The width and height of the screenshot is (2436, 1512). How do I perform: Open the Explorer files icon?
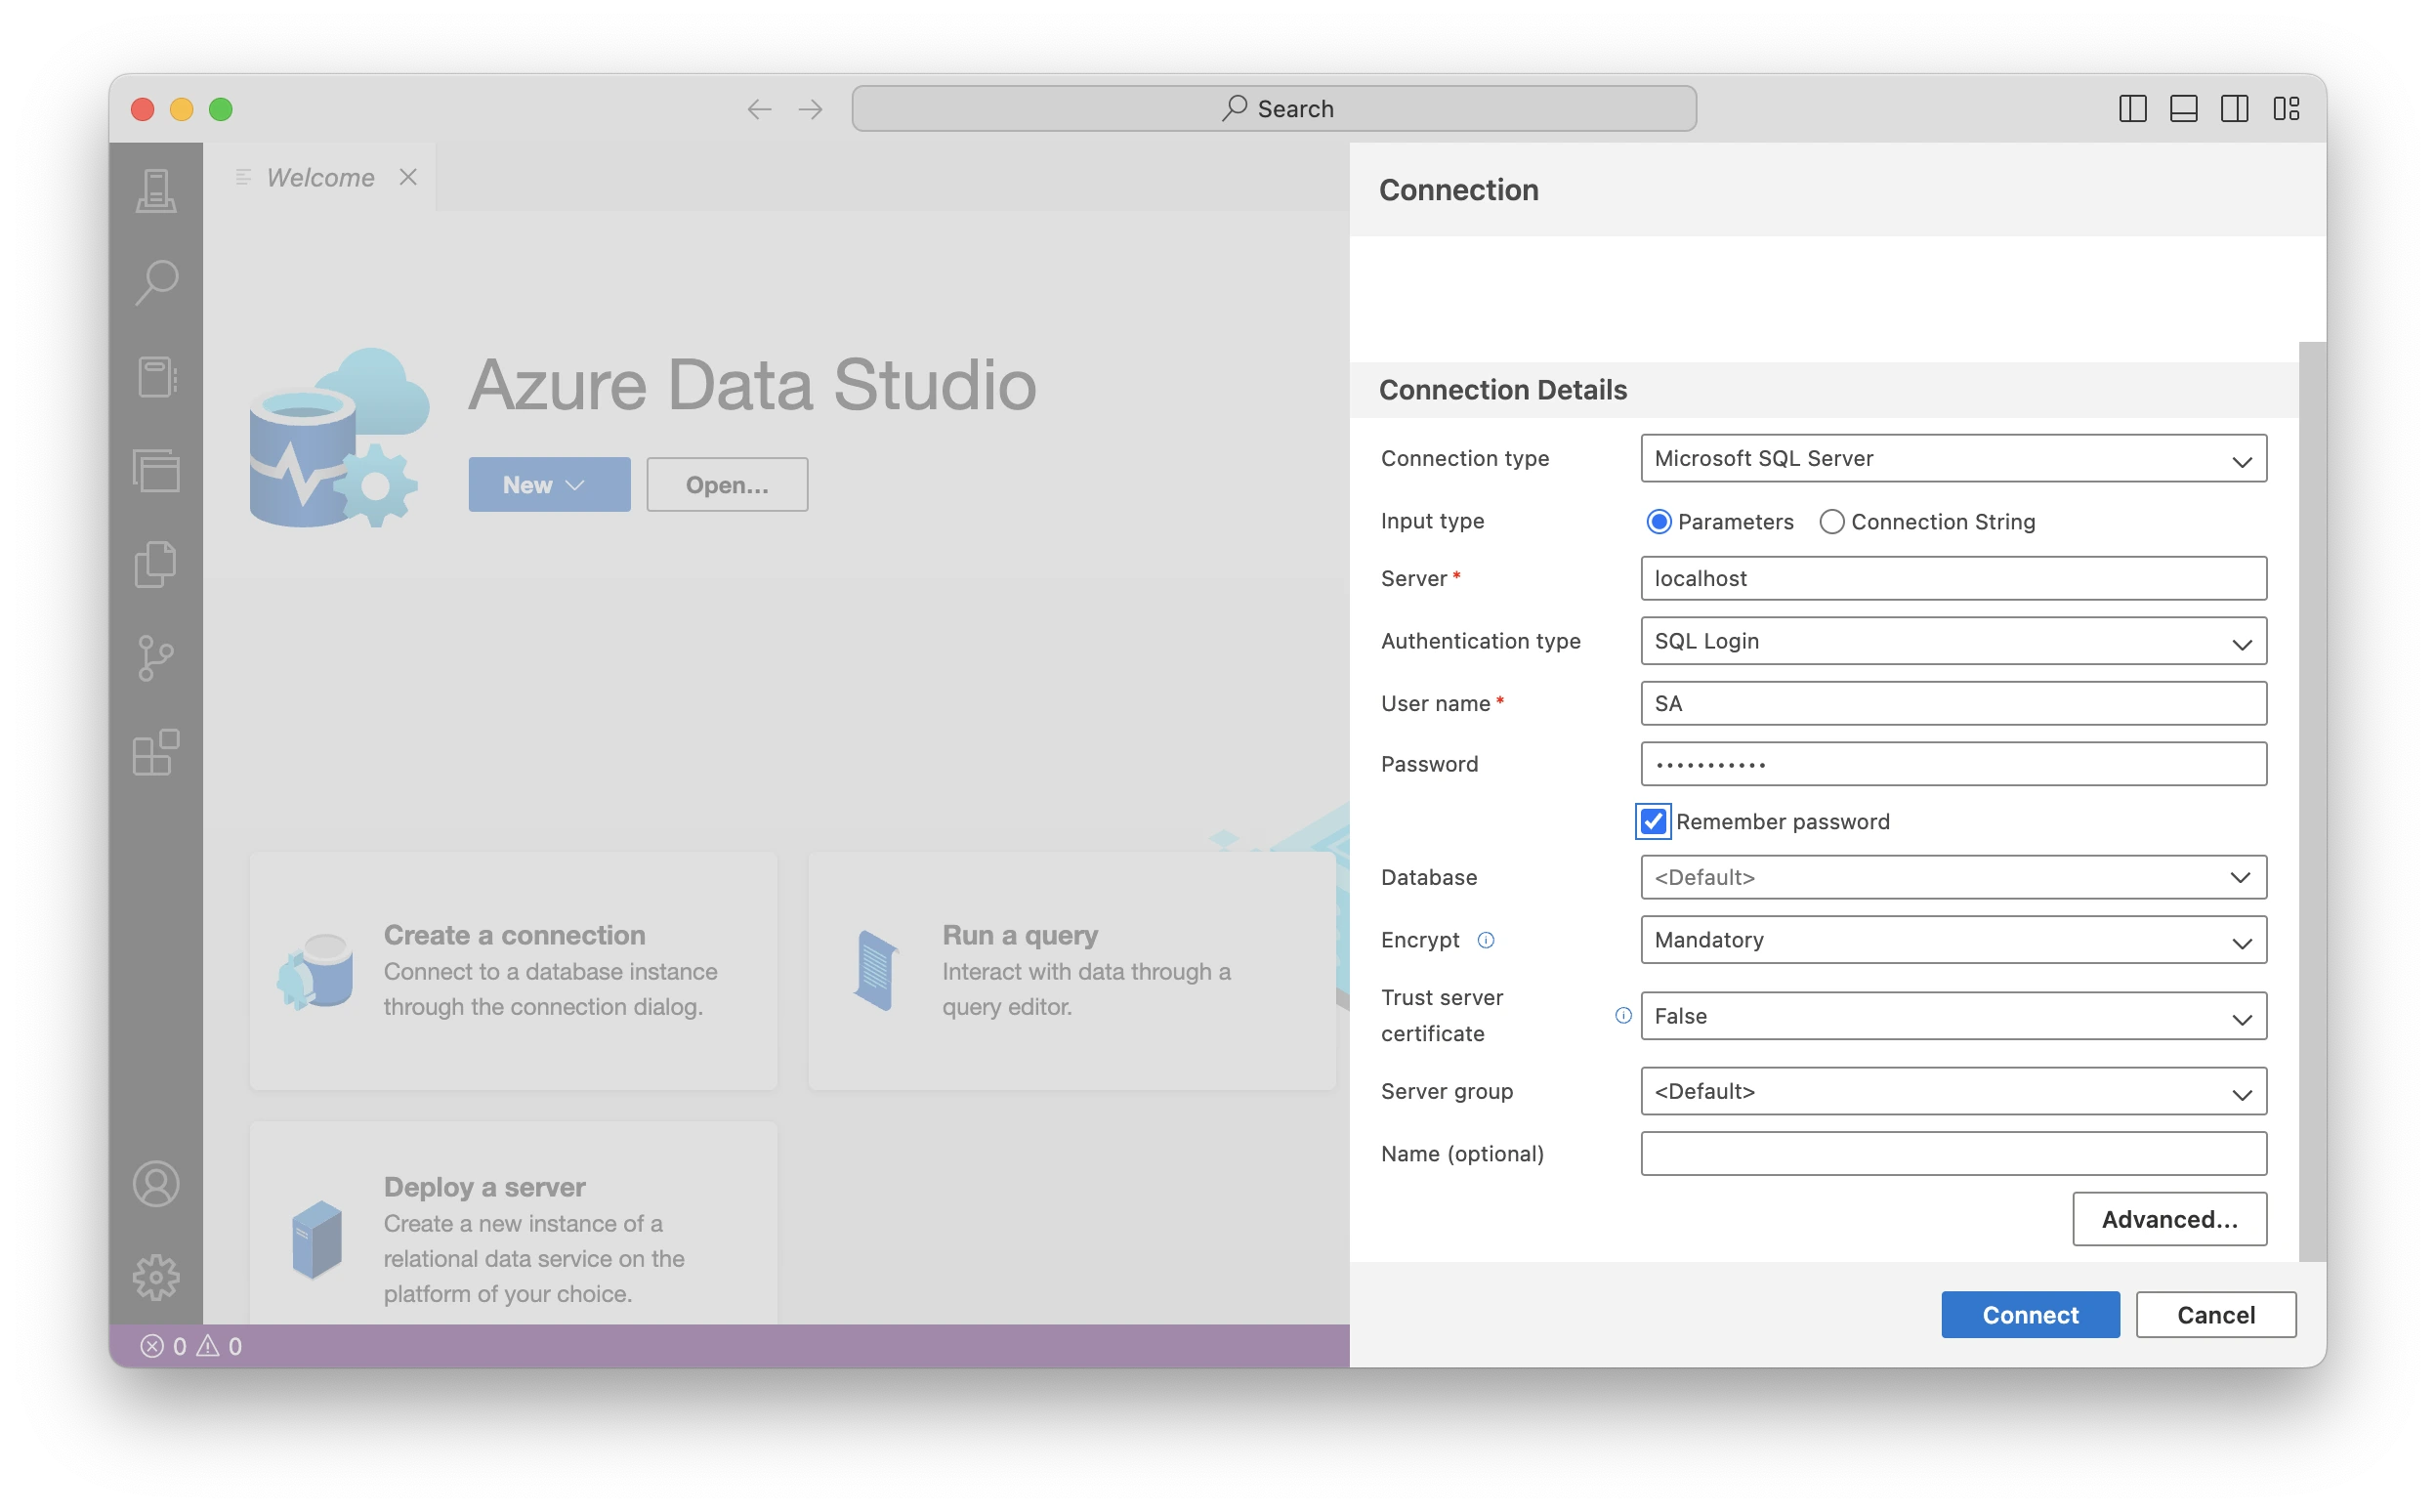click(x=156, y=565)
